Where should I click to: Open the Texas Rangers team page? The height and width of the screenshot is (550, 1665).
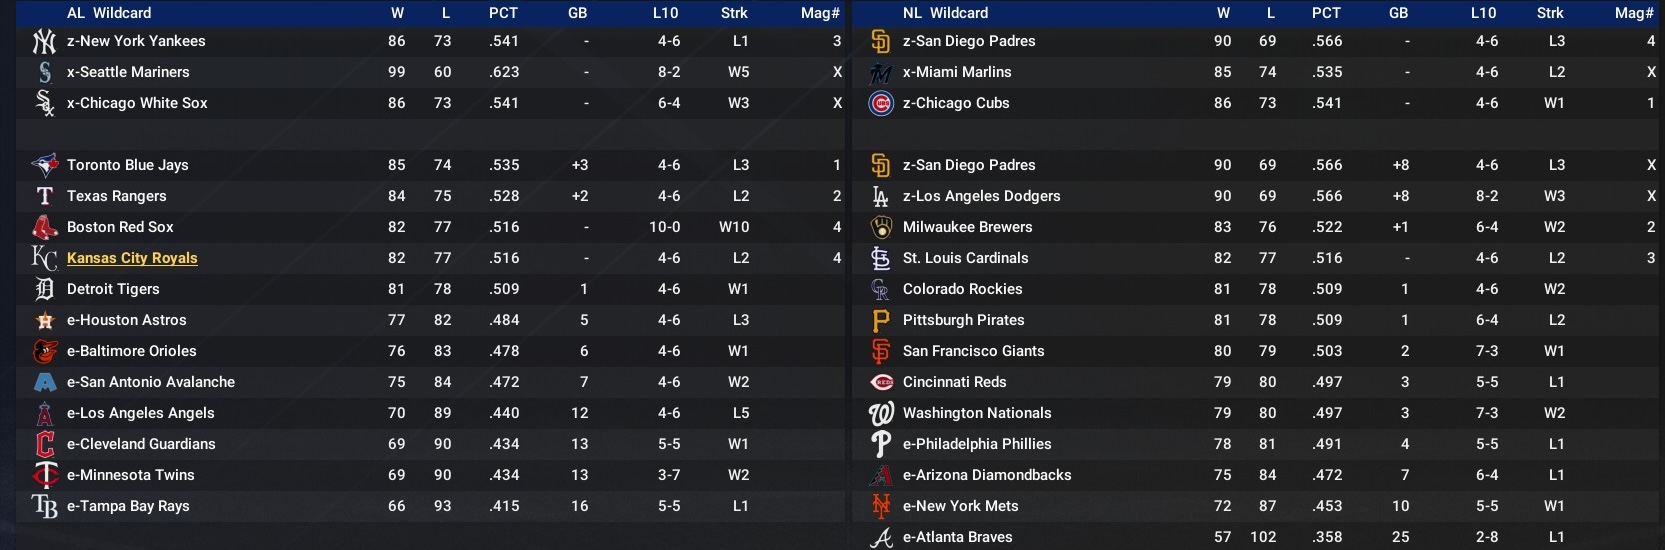117,196
